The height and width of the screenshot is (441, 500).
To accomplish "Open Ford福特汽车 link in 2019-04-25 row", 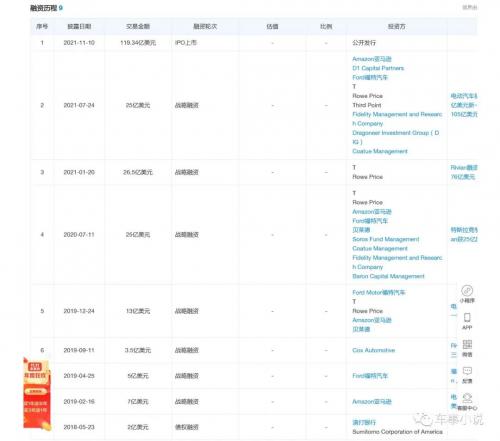I will pyautogui.click(x=370, y=376).
